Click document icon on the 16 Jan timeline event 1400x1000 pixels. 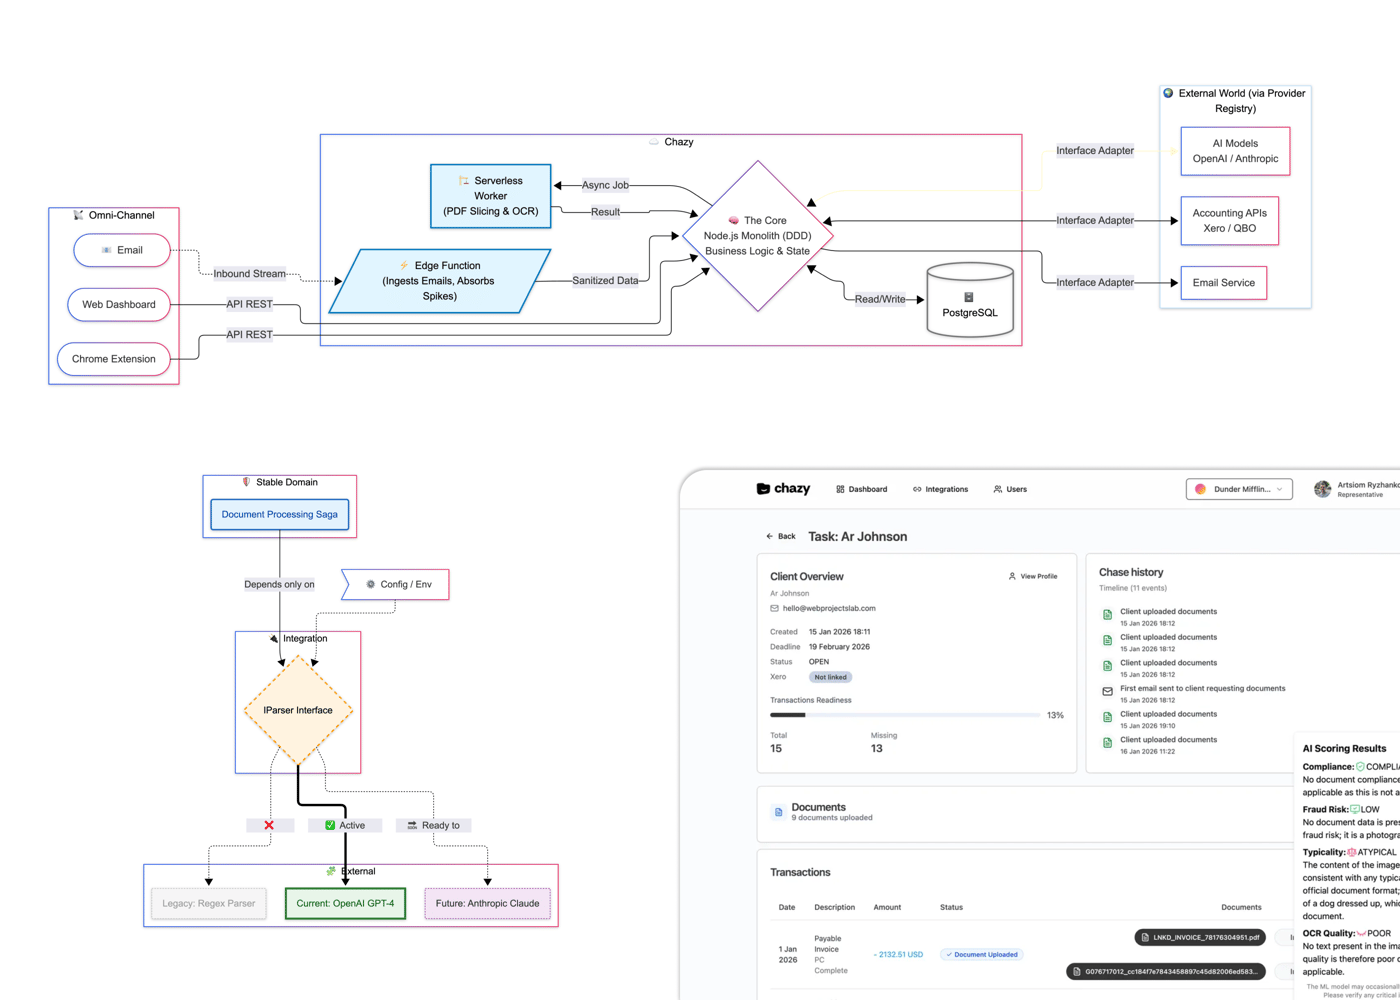click(x=1107, y=742)
